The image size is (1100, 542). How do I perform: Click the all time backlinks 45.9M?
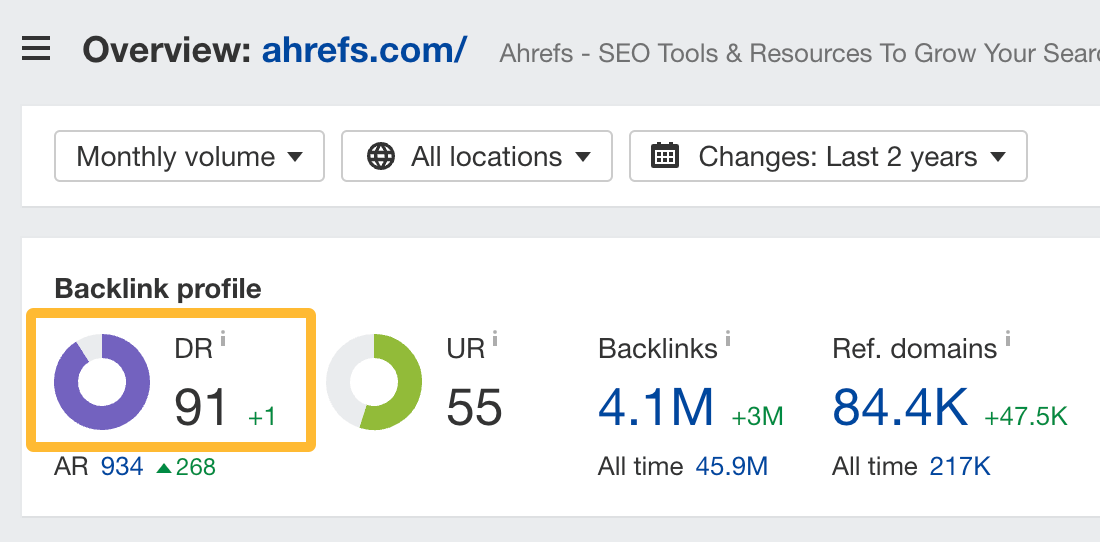click(732, 466)
